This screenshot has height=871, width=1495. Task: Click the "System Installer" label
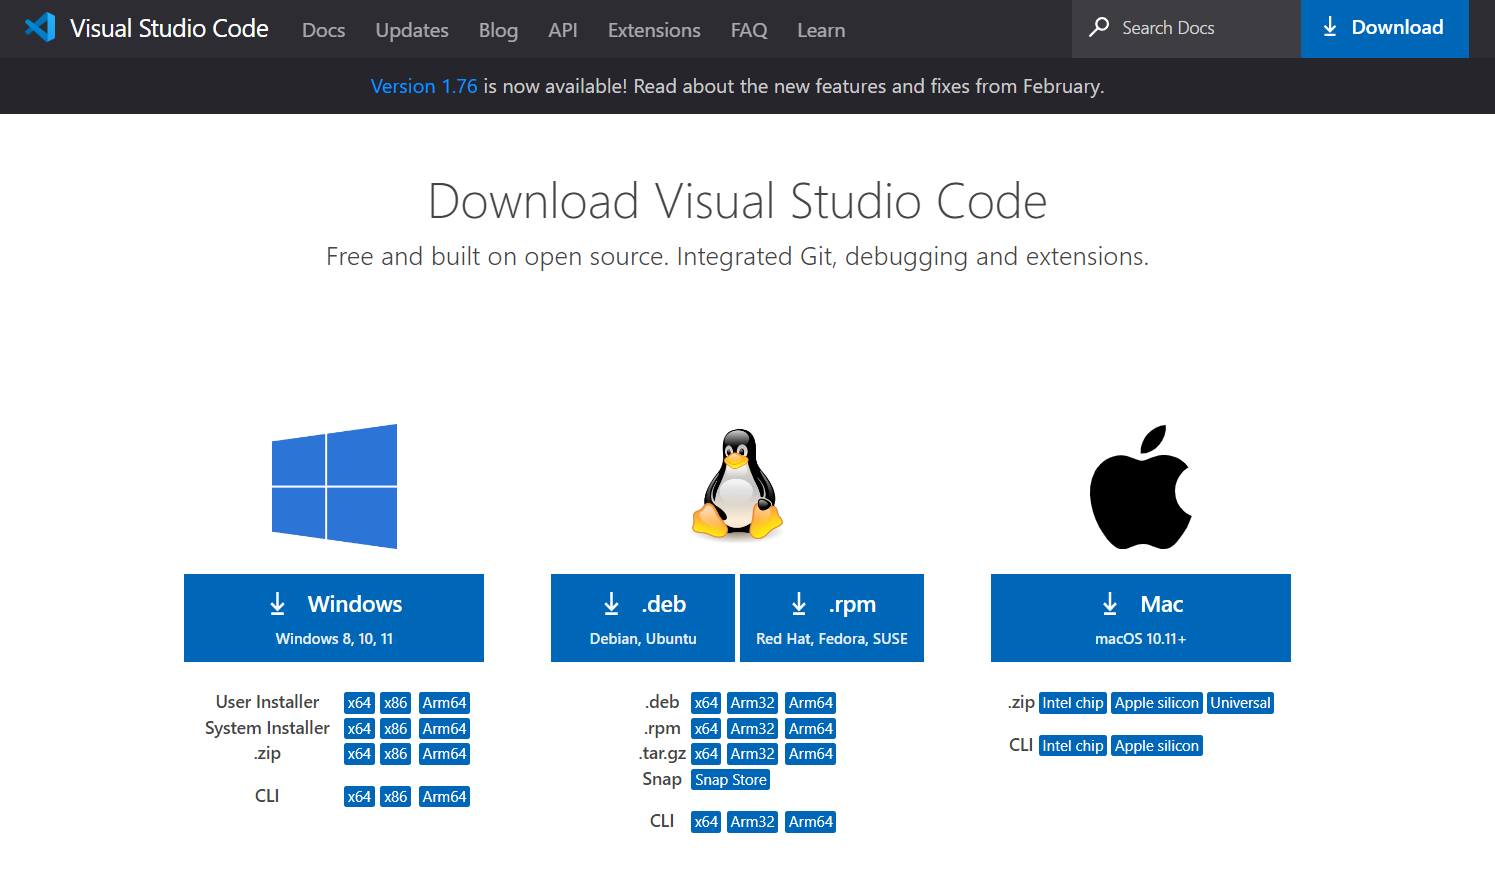point(267,728)
